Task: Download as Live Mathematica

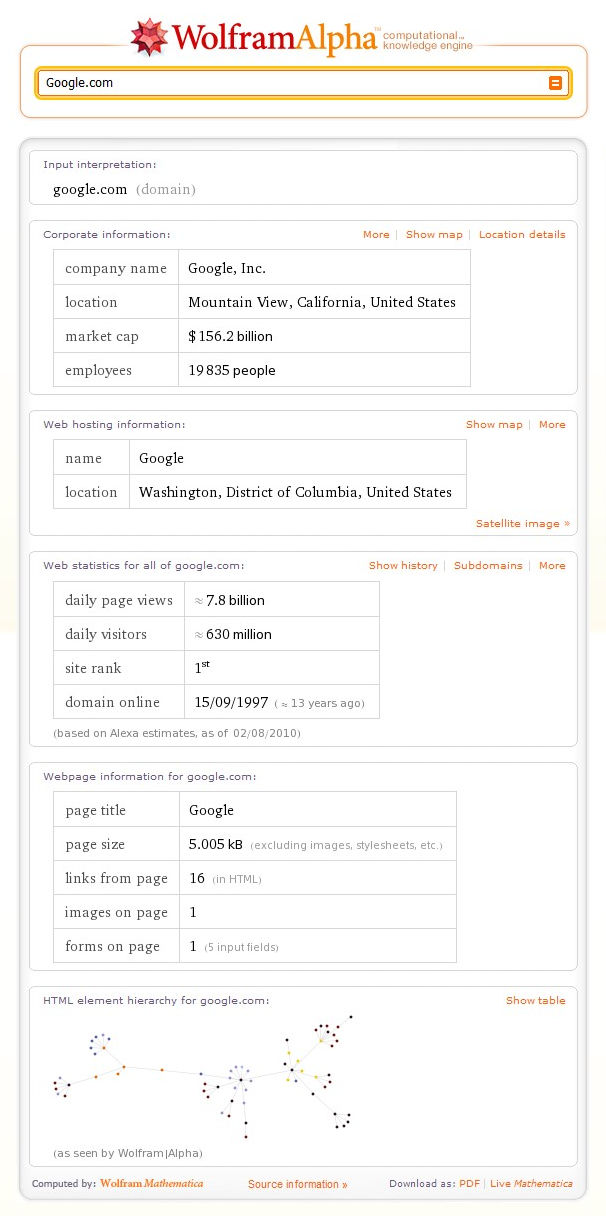Action: pyautogui.click(x=532, y=1184)
